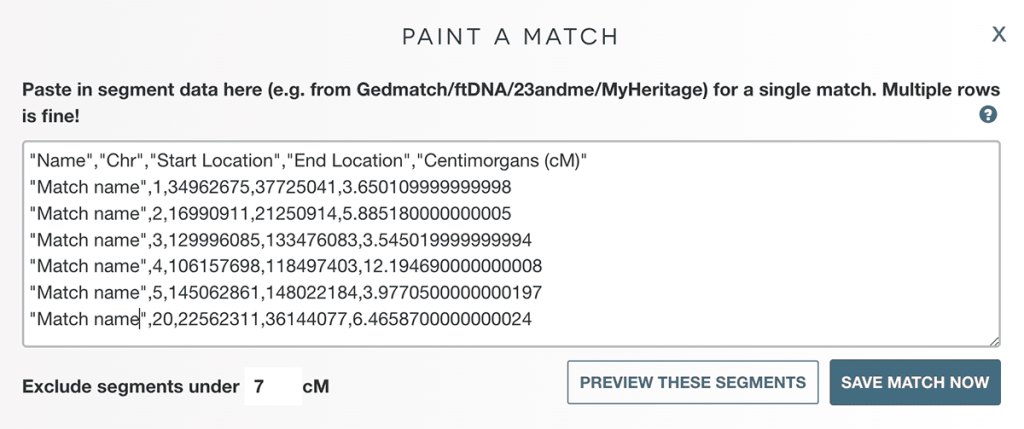This screenshot has width=1024, height=429.
Task: Grab the text area resize handle
Action: coord(994,341)
